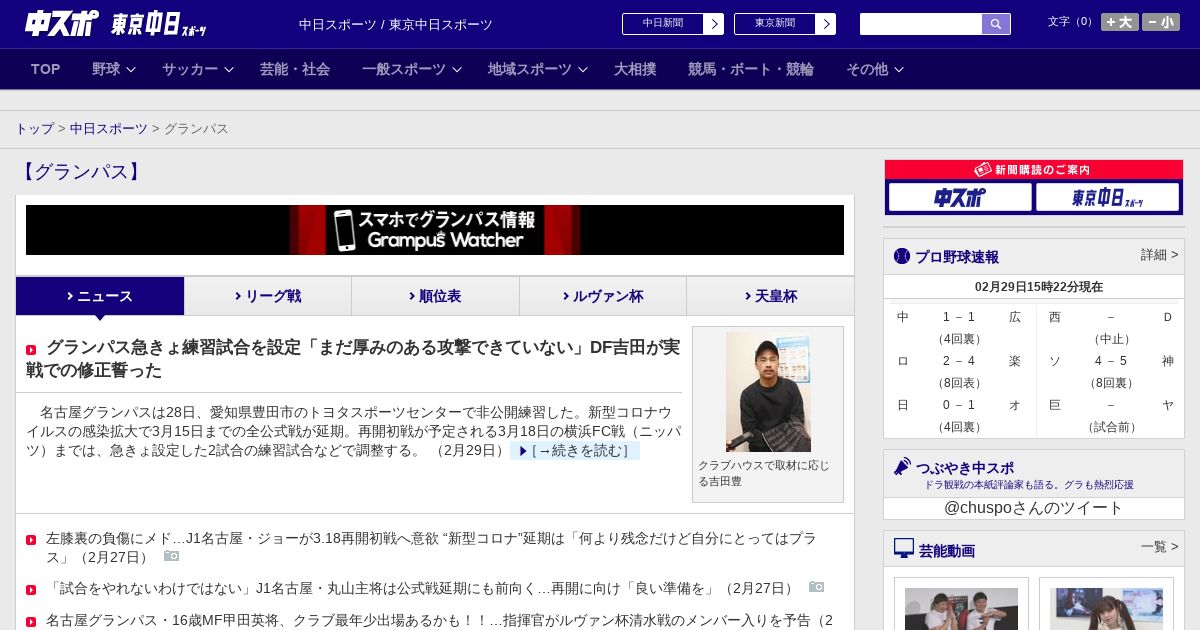Open 芸能動画 heading link
The height and width of the screenshot is (630, 1200).
point(947,550)
